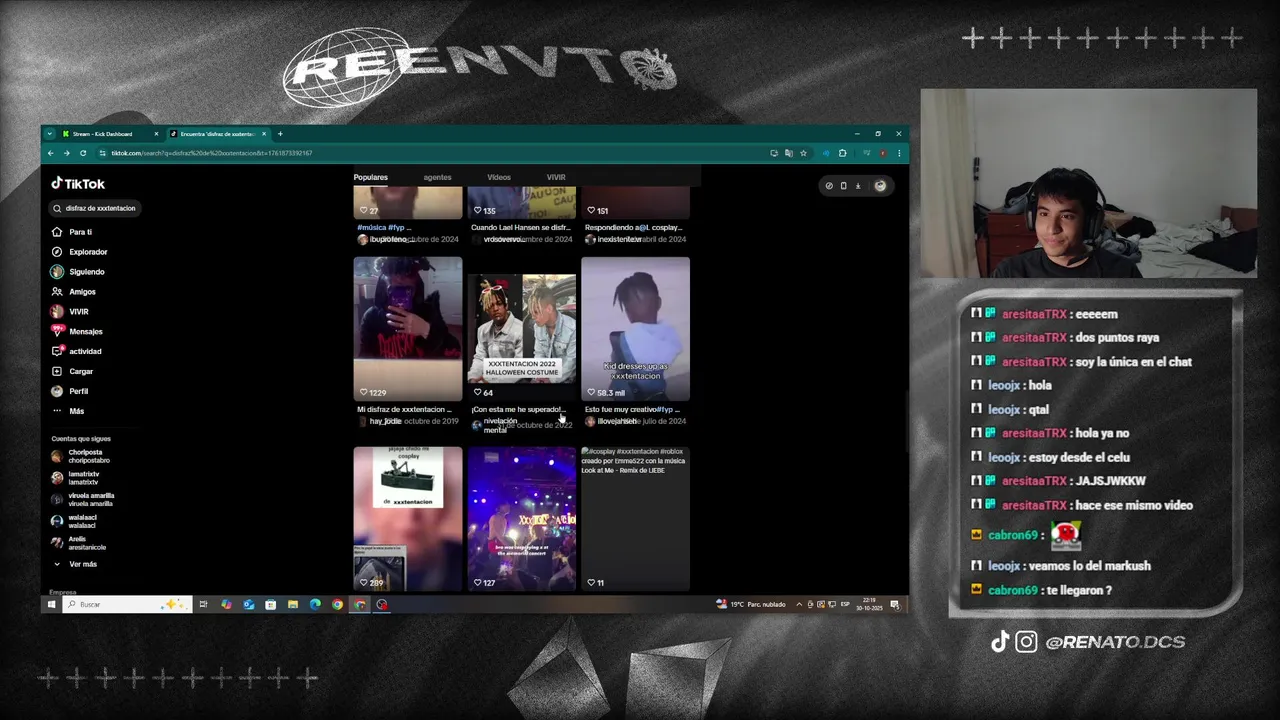Open followed account viruela amarilla

pos(83,499)
